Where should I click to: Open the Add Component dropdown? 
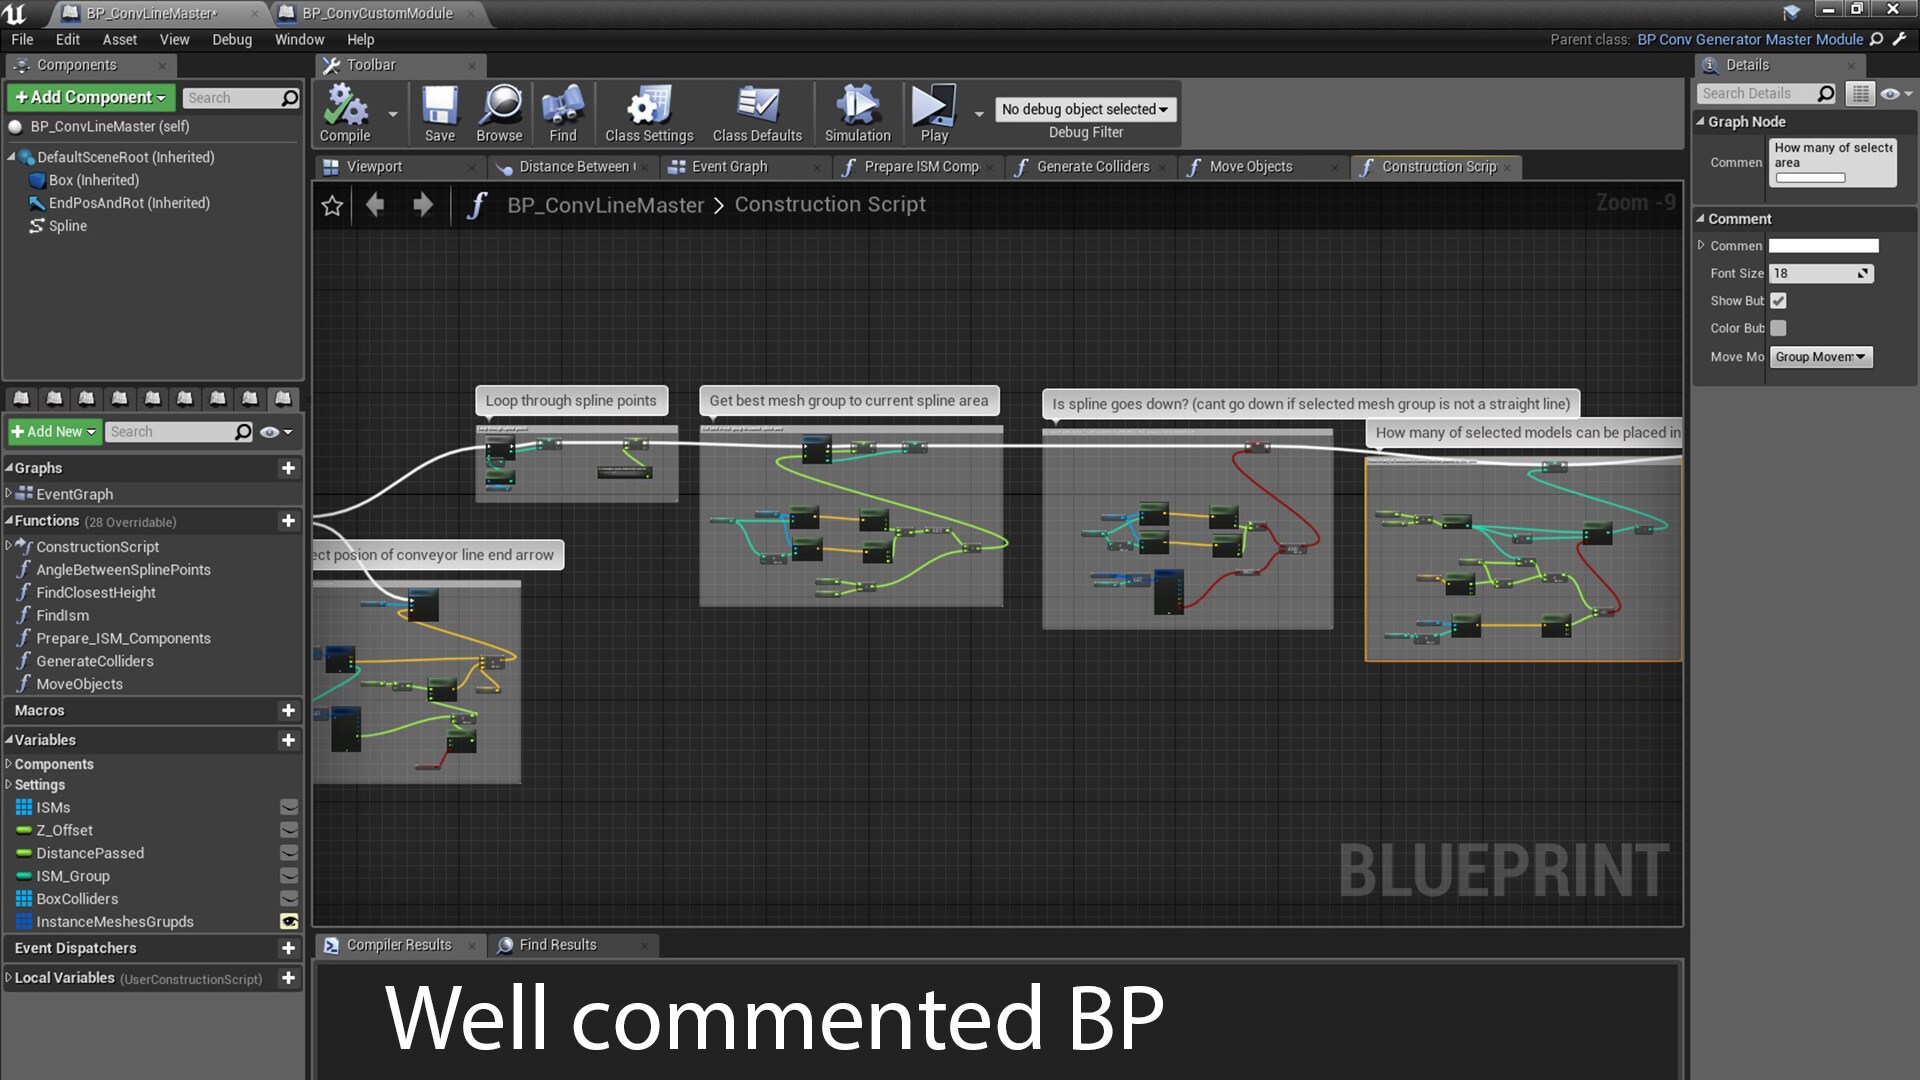(x=90, y=97)
